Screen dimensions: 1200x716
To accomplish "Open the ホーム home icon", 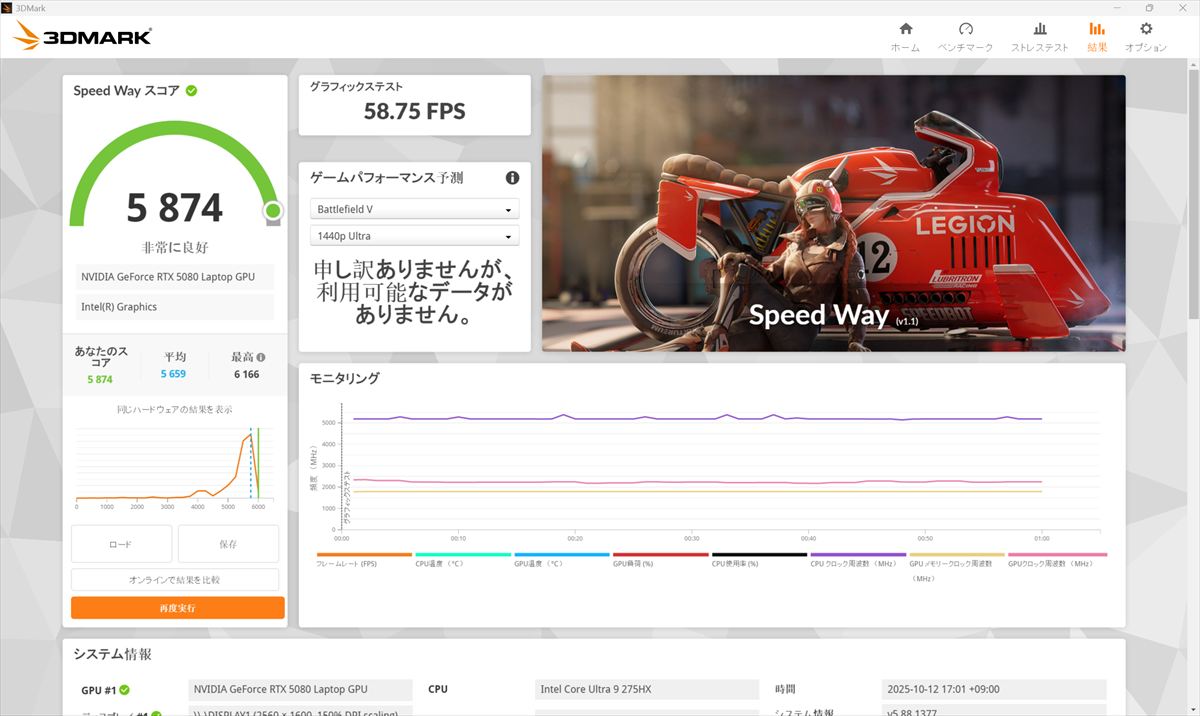I will coord(905,29).
